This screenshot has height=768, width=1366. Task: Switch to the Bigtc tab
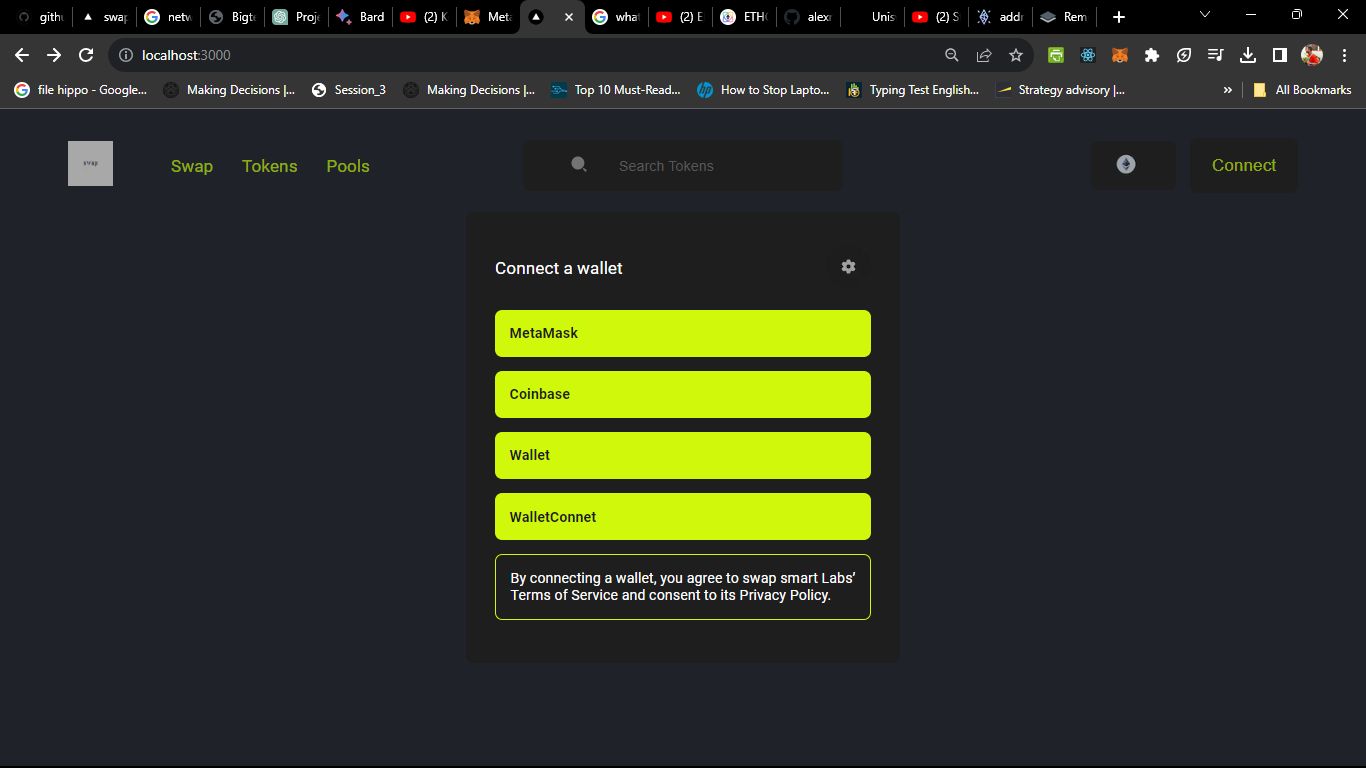click(x=232, y=17)
